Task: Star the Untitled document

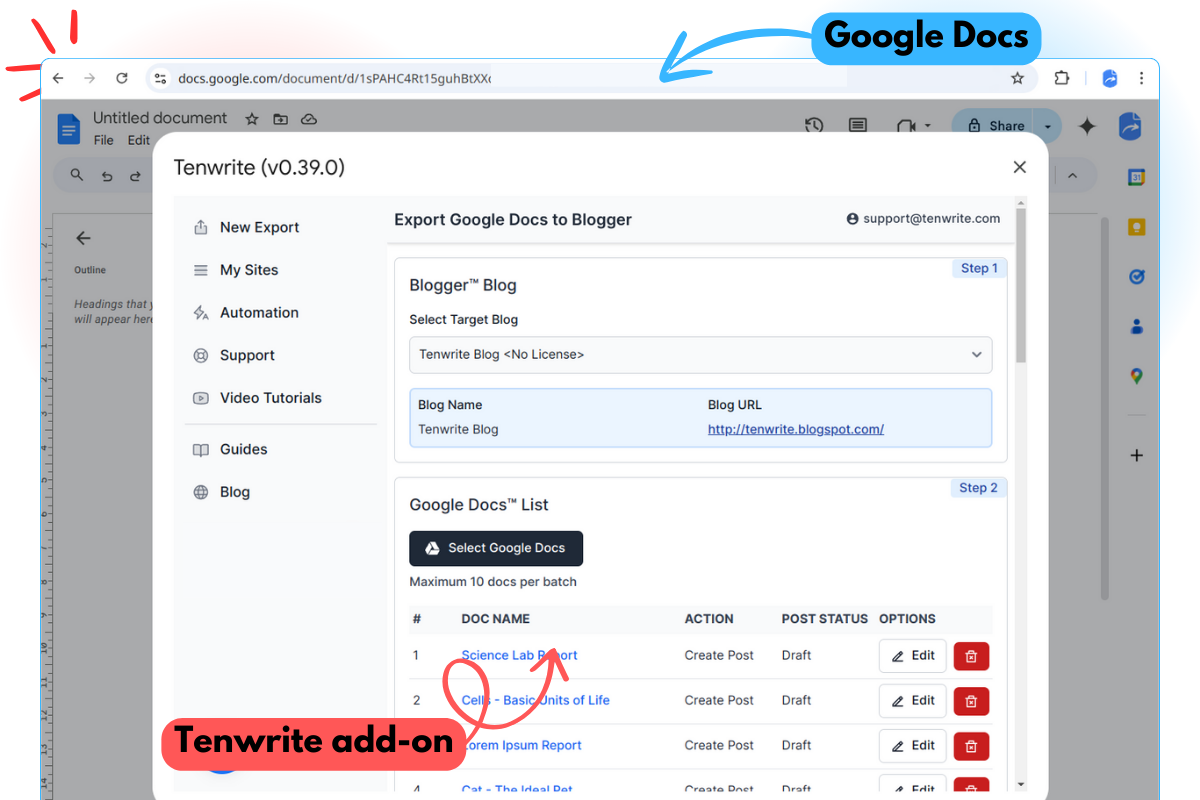Action: [252, 119]
